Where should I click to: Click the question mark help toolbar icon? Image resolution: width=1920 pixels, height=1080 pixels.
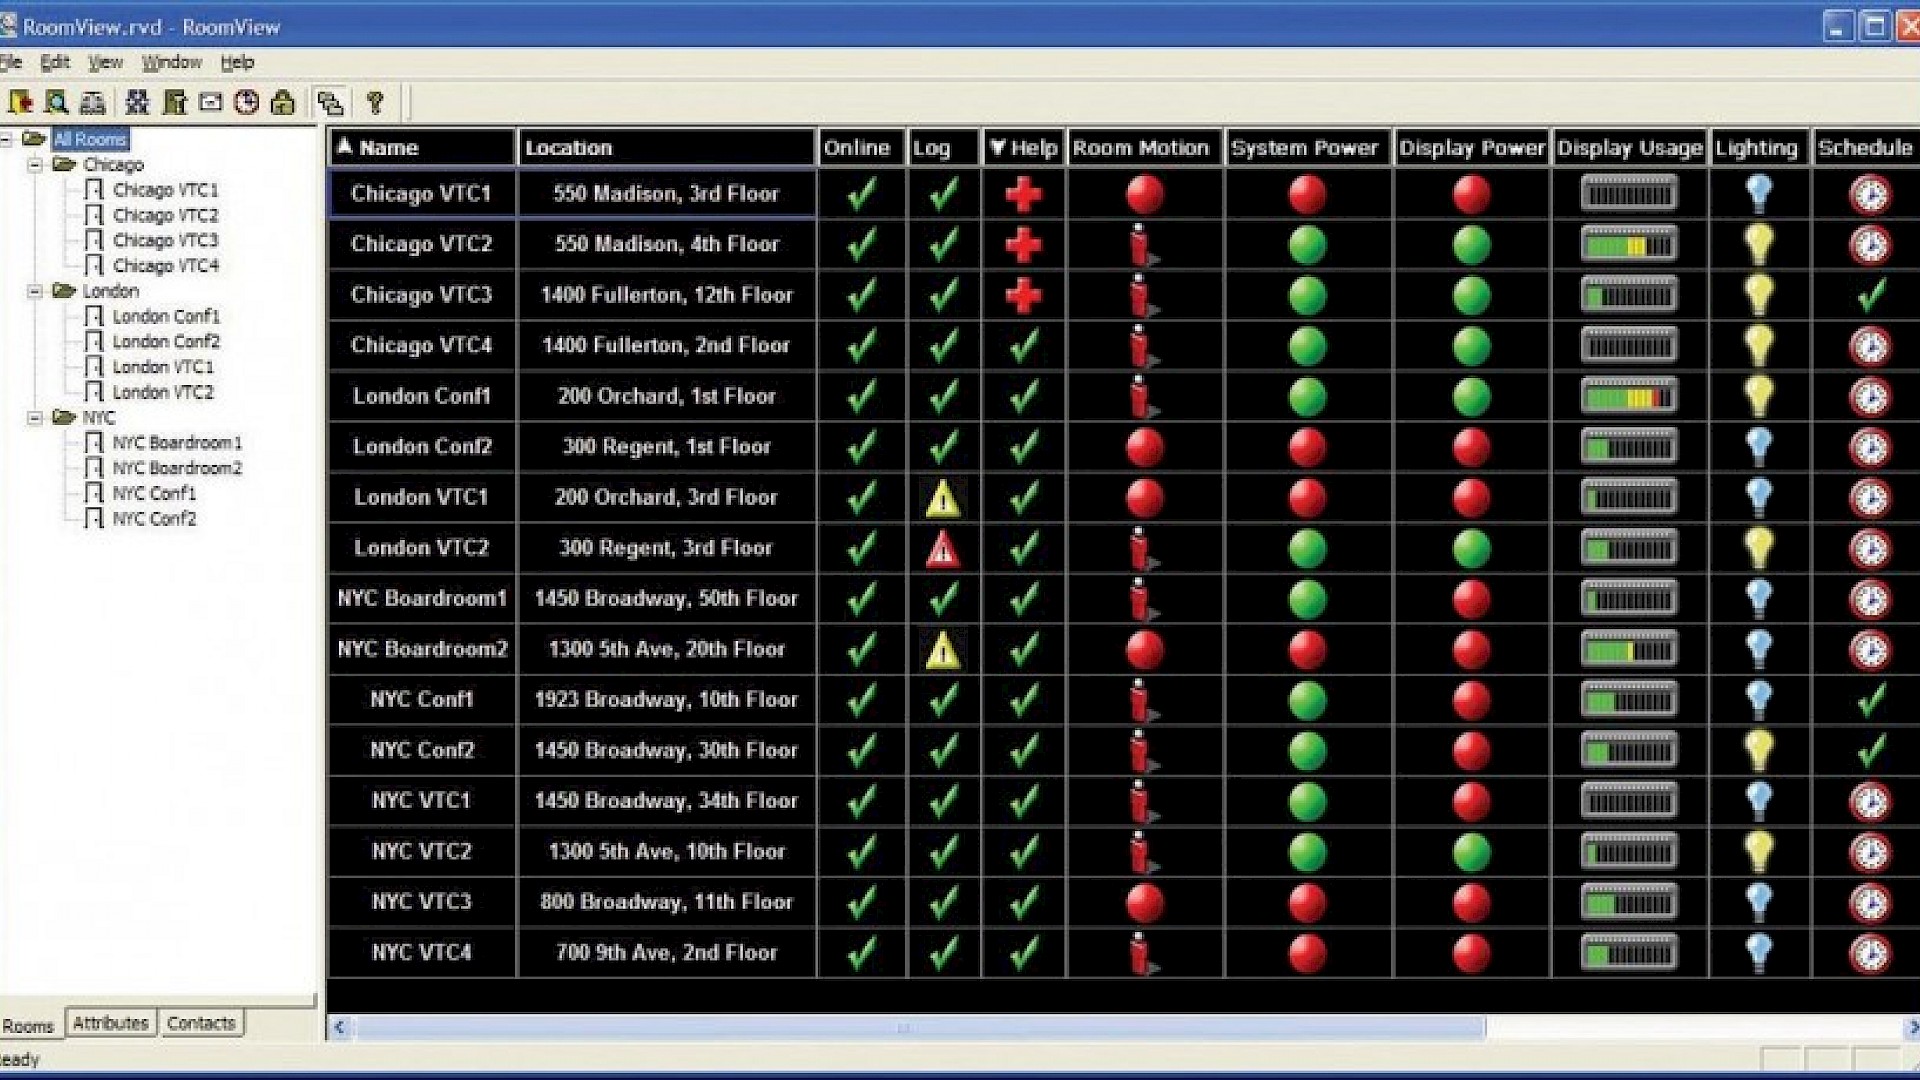375,102
